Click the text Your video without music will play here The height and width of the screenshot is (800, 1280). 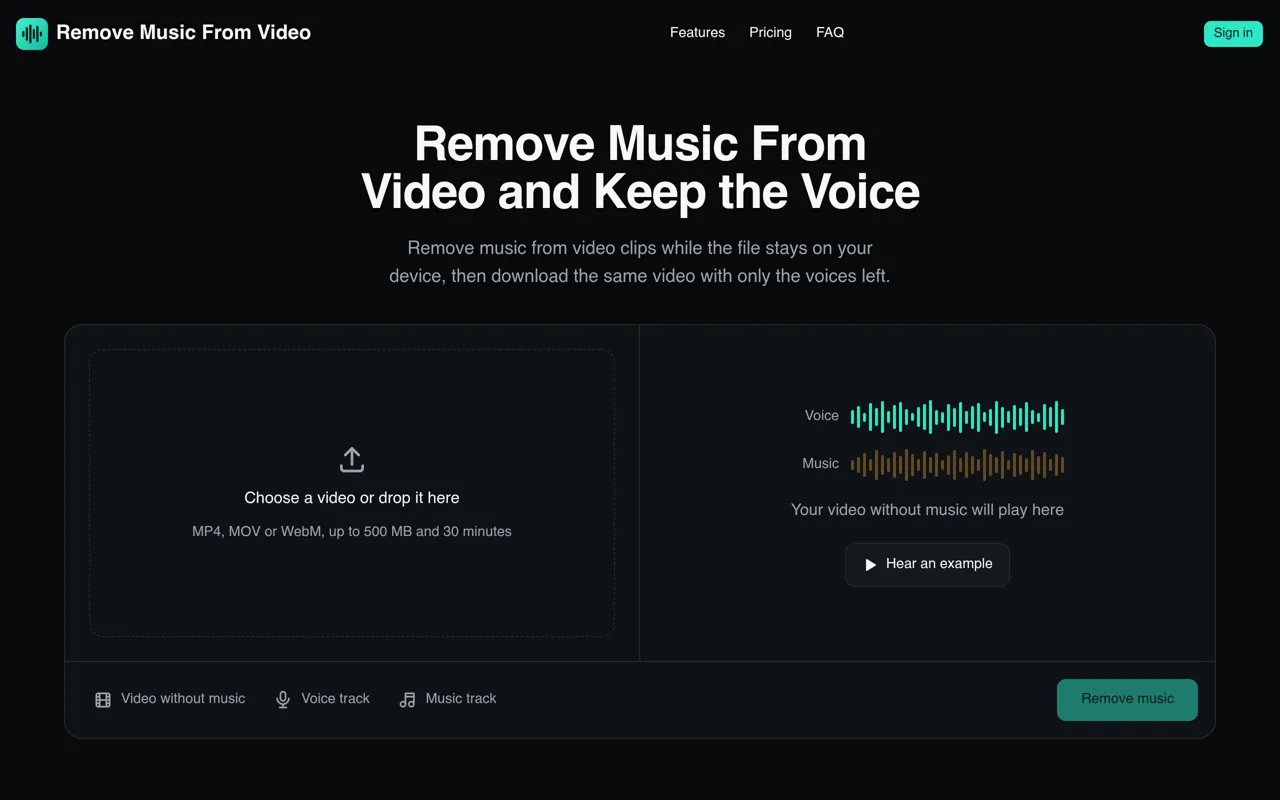pyautogui.click(x=927, y=510)
